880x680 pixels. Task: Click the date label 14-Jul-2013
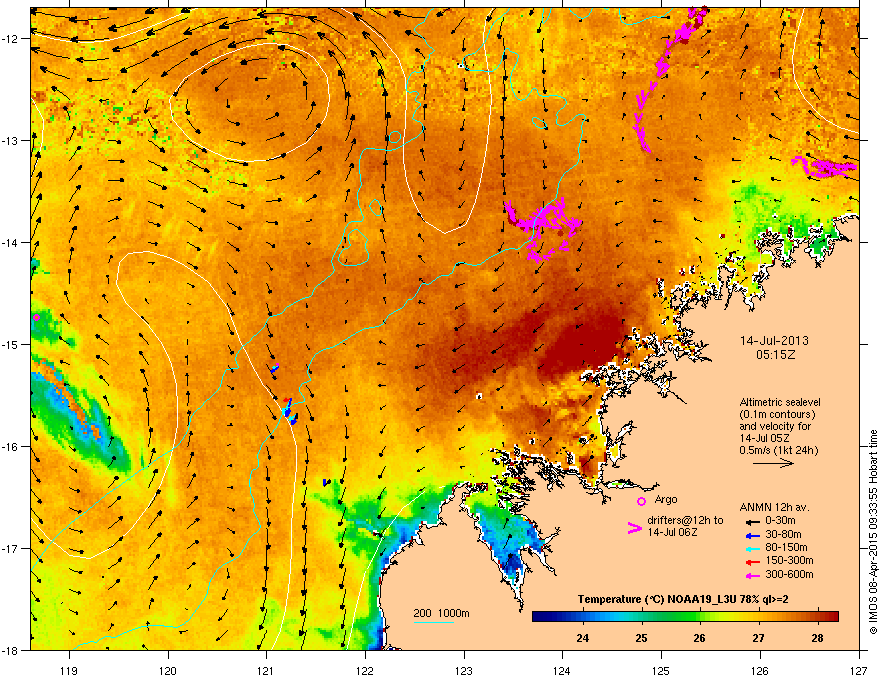(x=774, y=341)
